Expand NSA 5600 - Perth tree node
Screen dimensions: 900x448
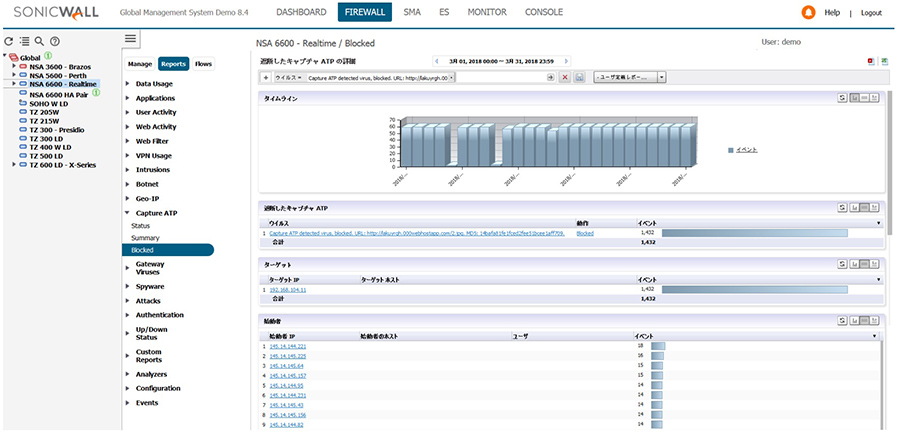[x=14, y=75]
